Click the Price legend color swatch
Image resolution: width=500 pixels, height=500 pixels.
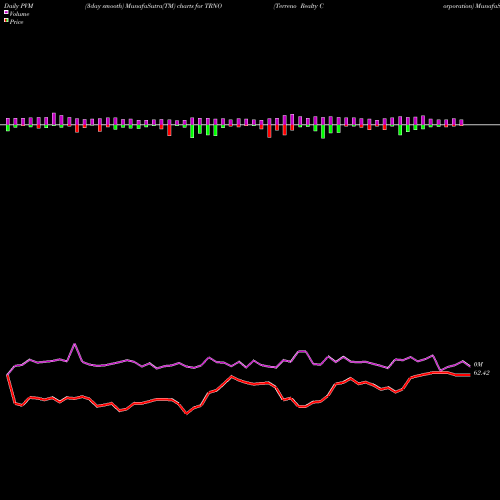[6, 21]
